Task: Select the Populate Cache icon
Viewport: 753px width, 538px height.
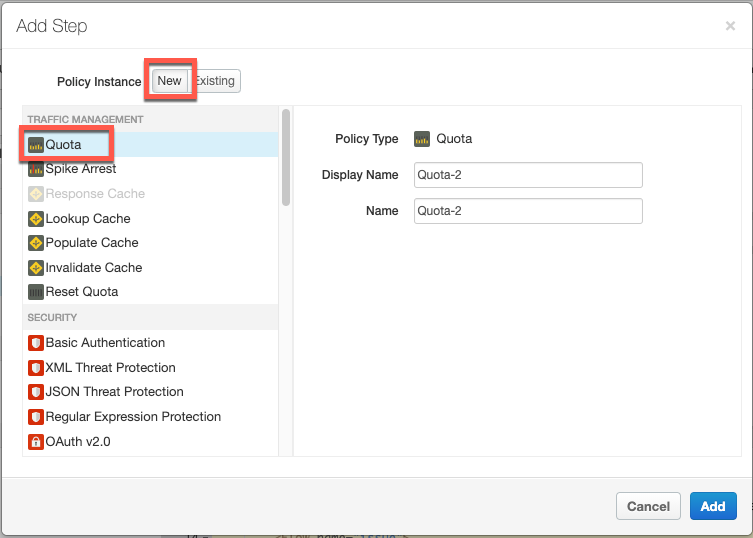Action: pos(36,243)
